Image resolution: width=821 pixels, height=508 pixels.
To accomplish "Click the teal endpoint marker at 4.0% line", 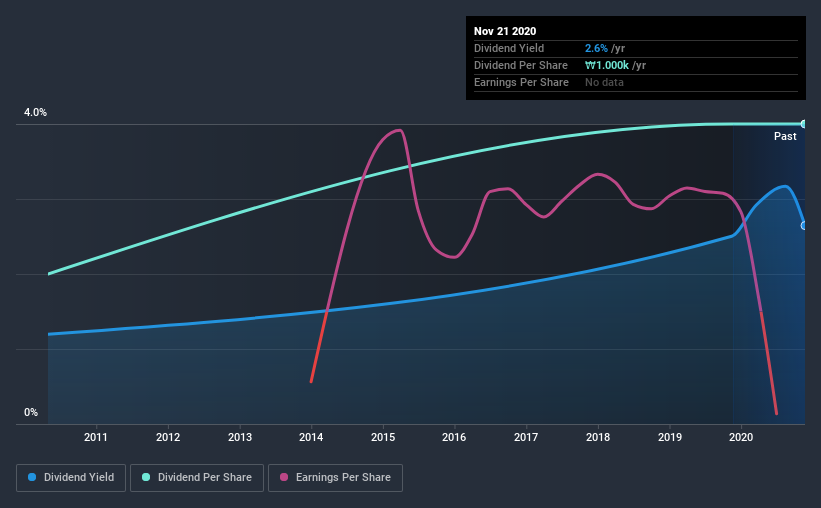I will 803,124.
